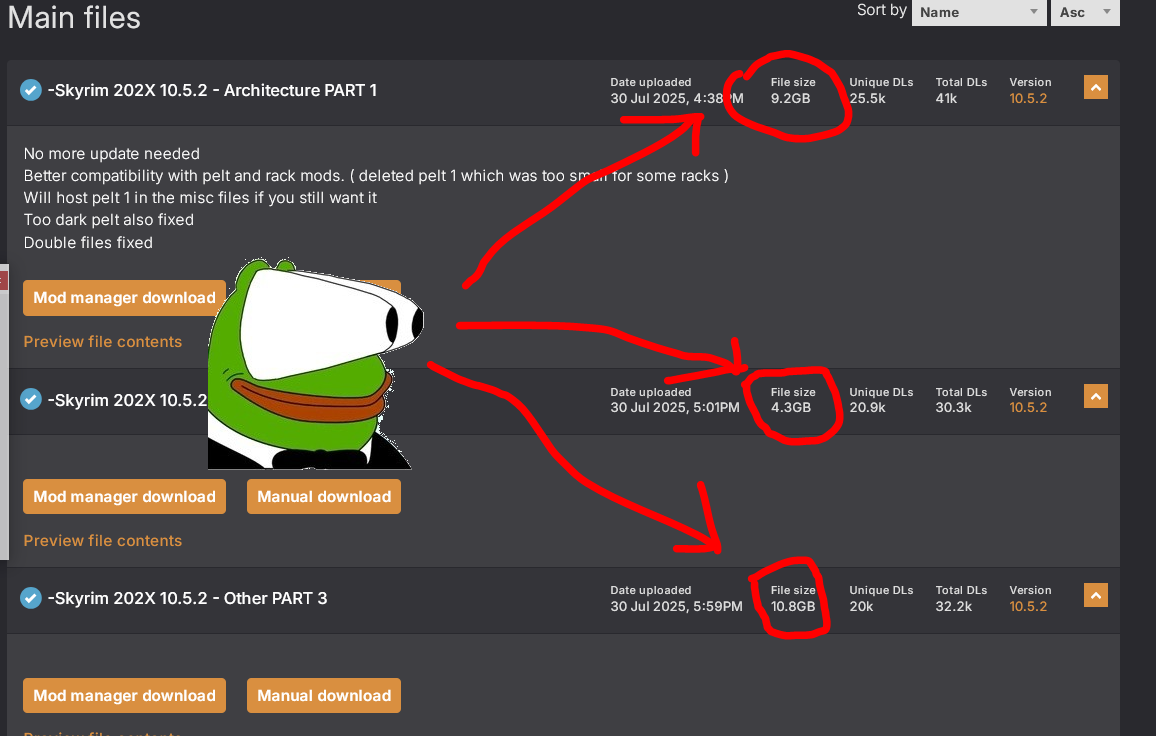Click the checkmark icon beside Architecture PART 1
This screenshot has width=1156, height=736.
pos(31,90)
